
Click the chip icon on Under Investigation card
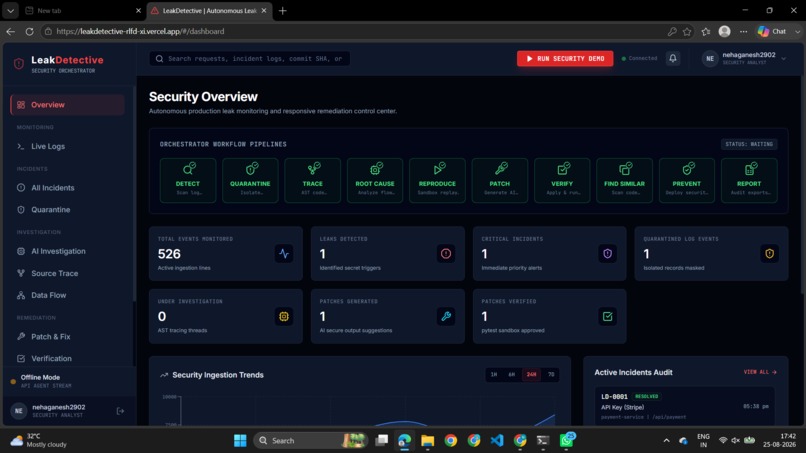284,316
